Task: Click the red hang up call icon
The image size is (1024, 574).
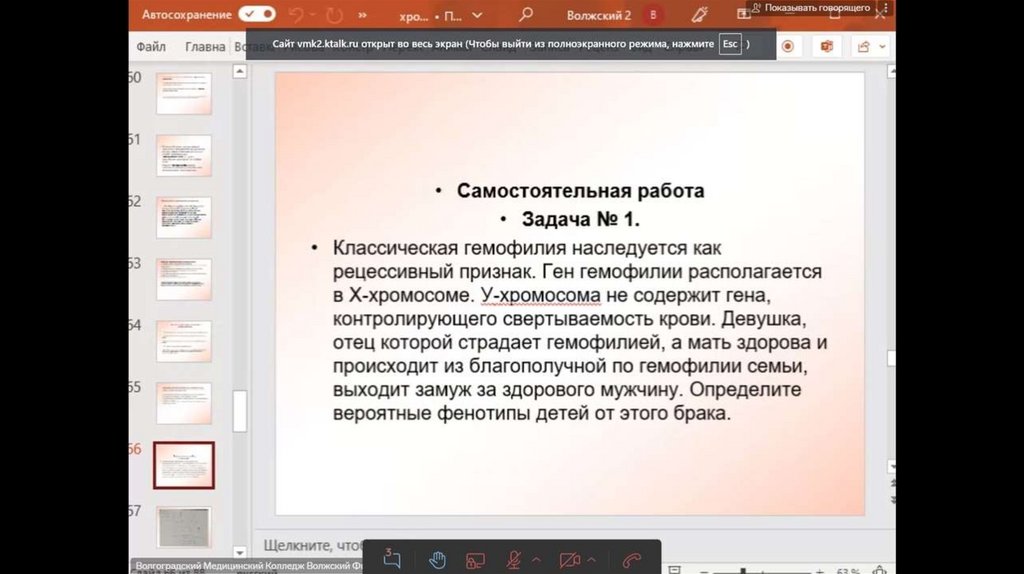Action: pos(631,560)
